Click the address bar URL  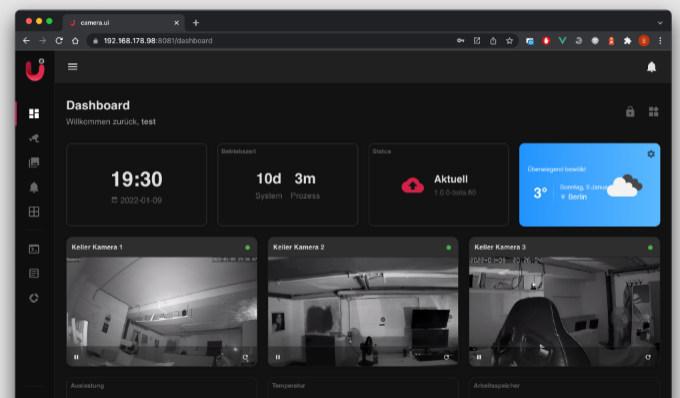158,41
